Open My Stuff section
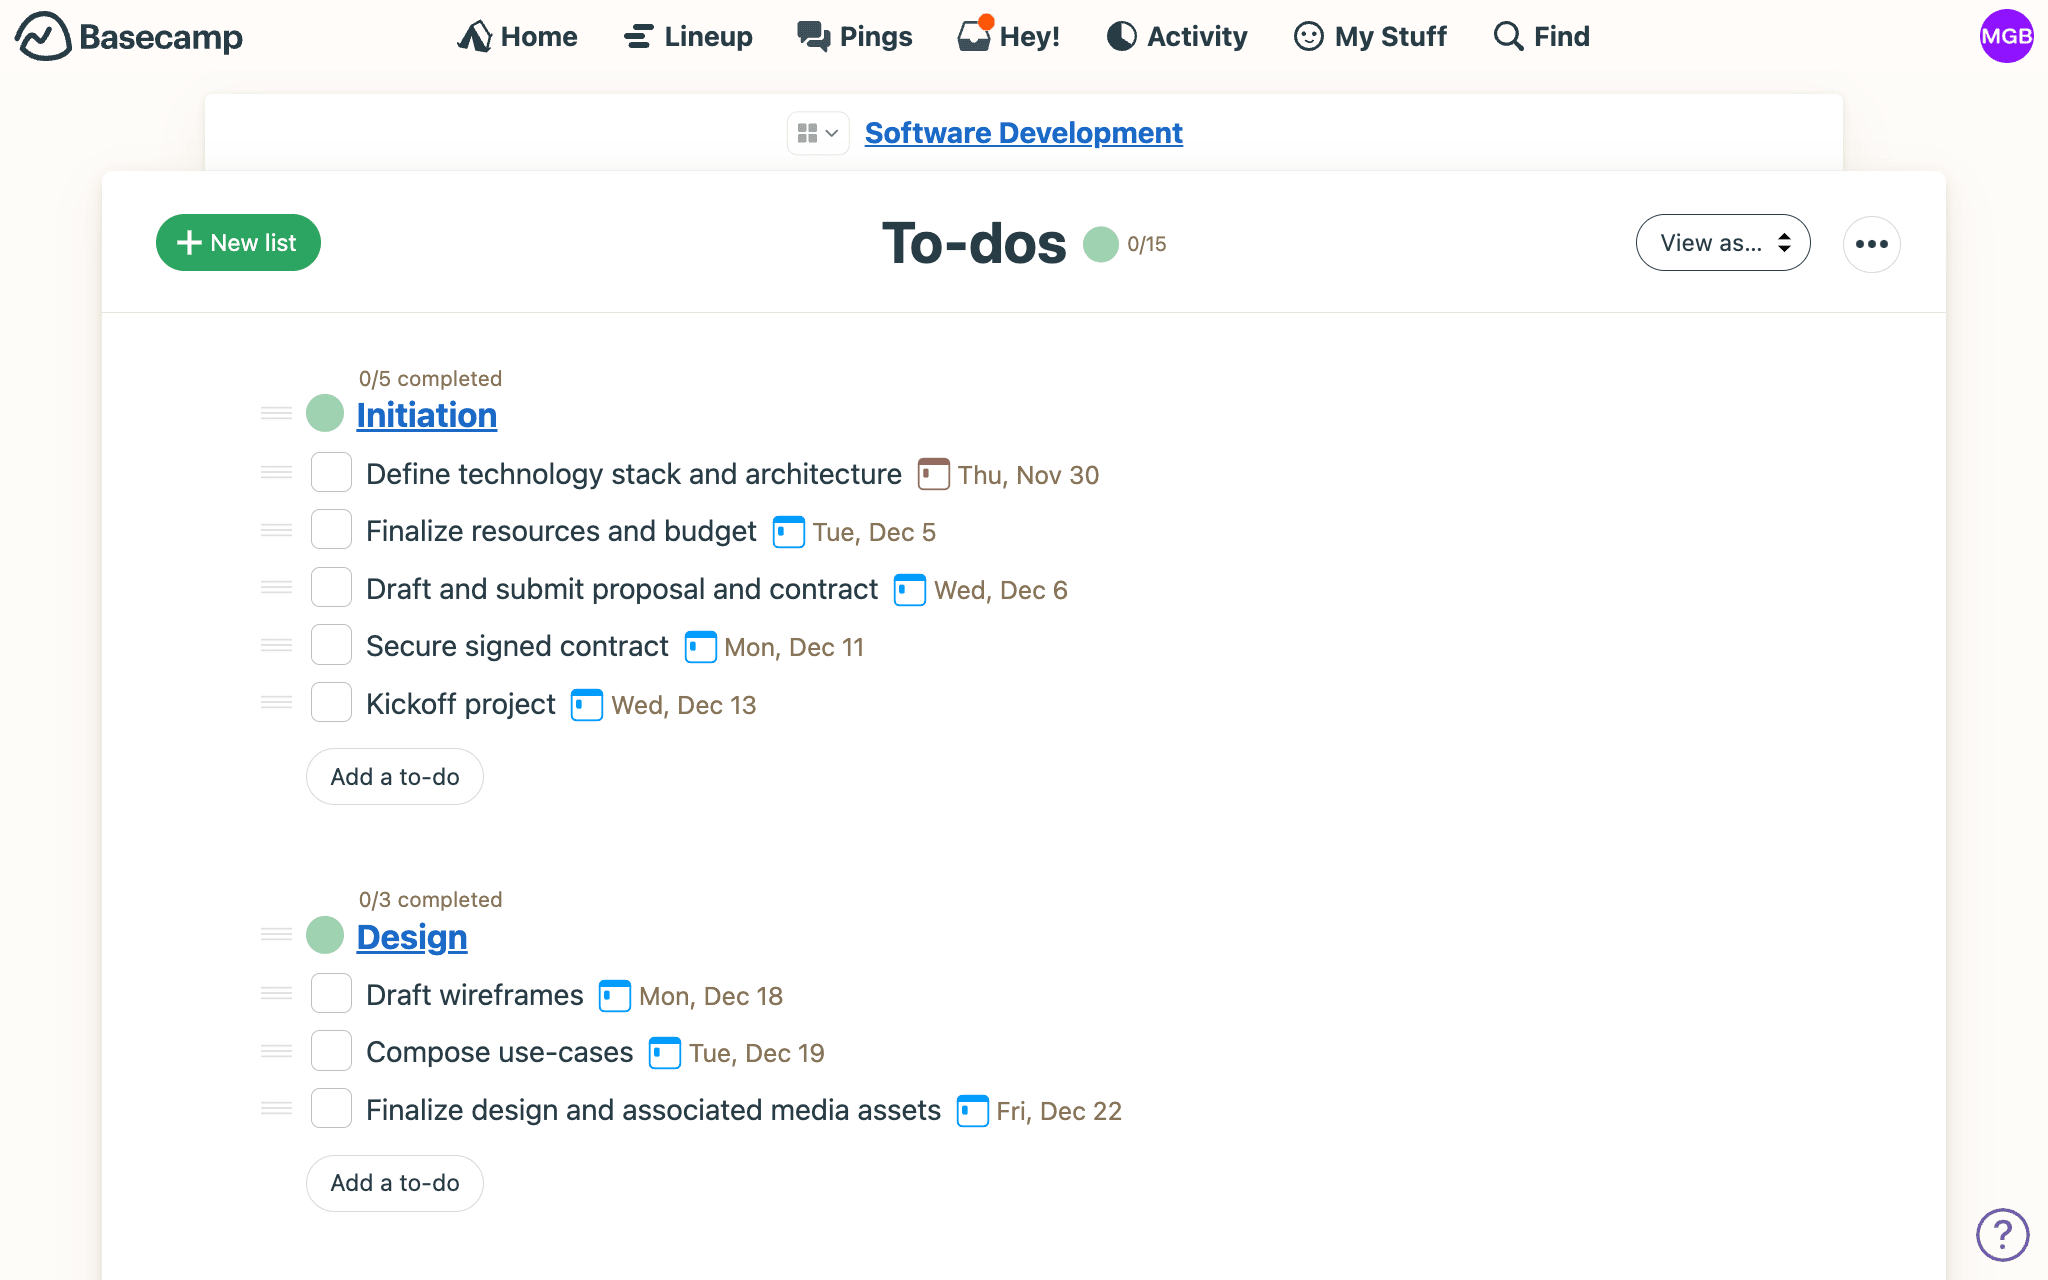This screenshot has height=1280, width=2048. coord(1368,37)
